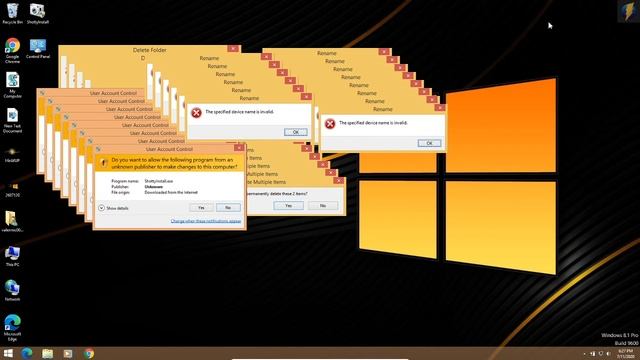Click the volume speaker icon in system tray
640x360 pixels.
(x=608, y=353)
